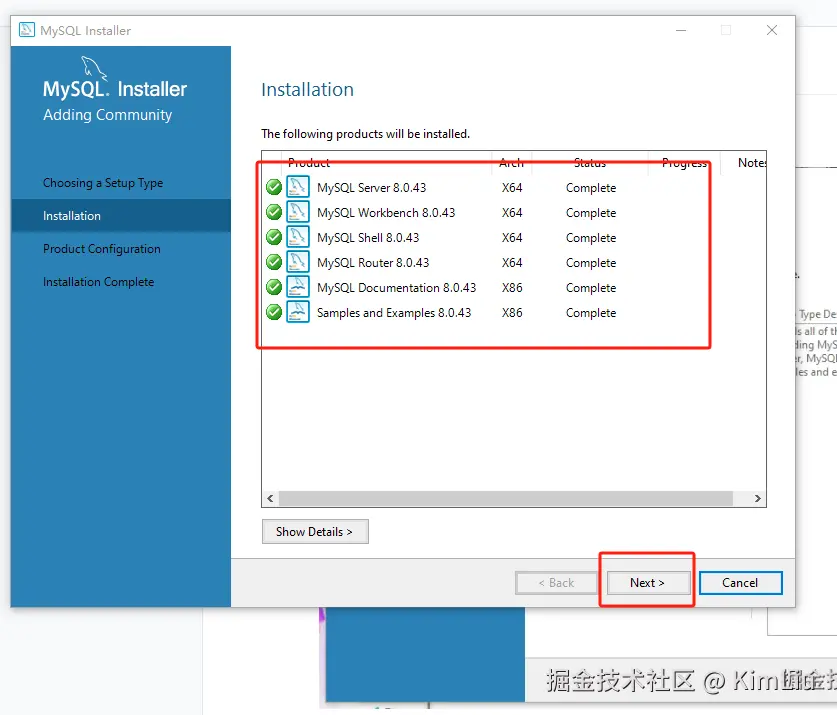
Task: Click Complete status of MySQL Workbench row
Action: click(591, 213)
